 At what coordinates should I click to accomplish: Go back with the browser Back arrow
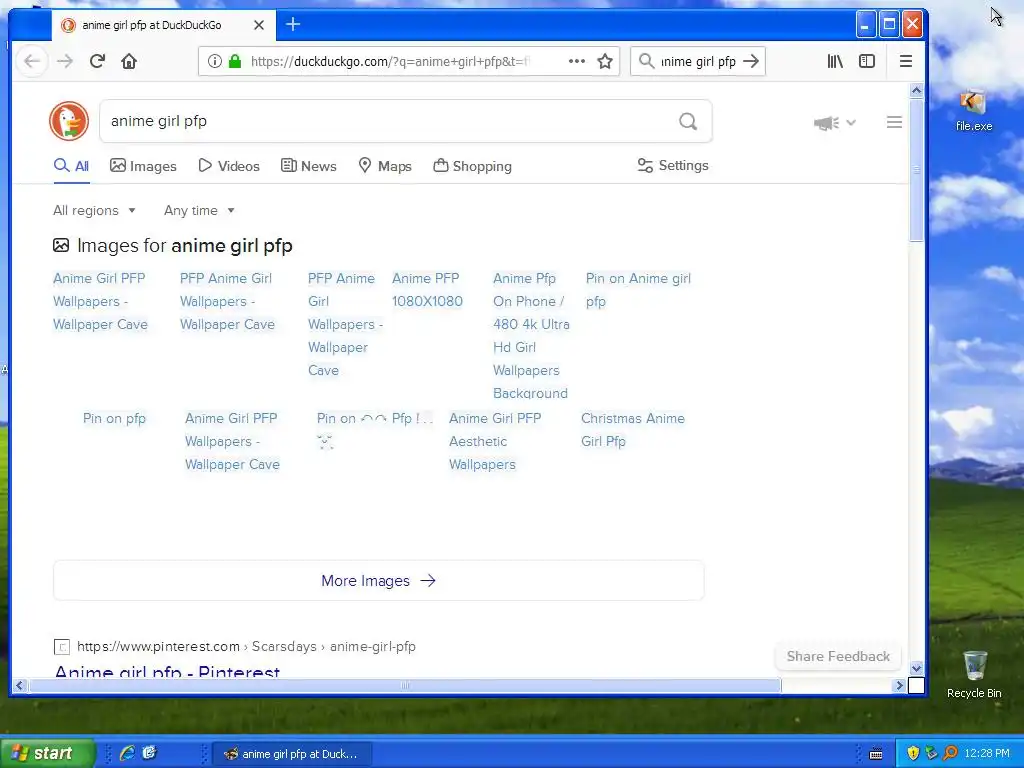pos(32,61)
